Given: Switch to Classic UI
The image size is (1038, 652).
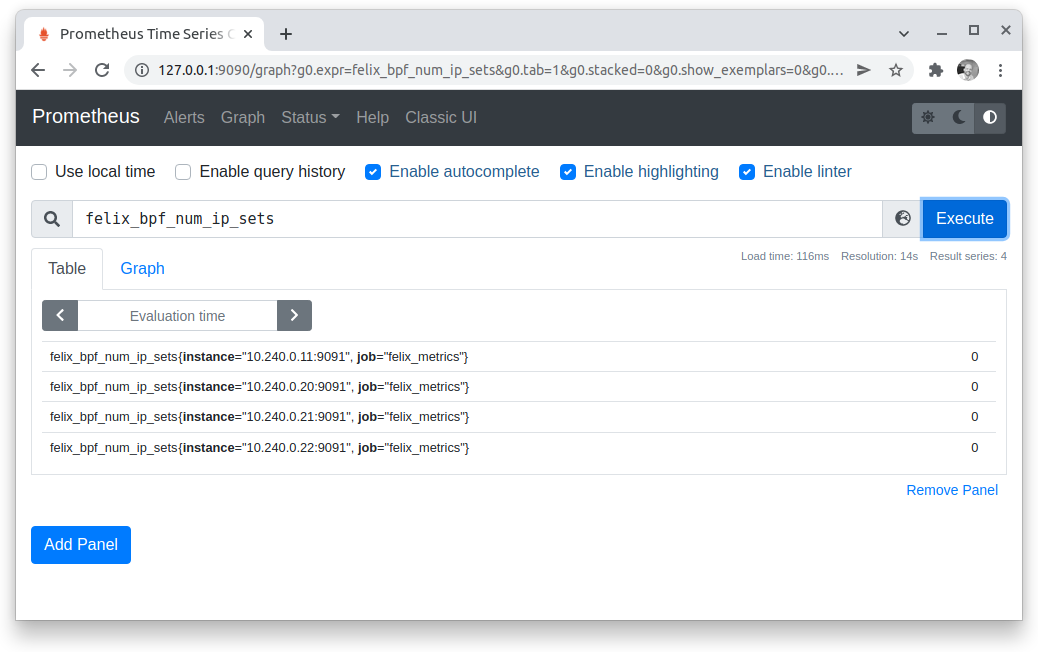Looking at the screenshot, I should click(441, 117).
